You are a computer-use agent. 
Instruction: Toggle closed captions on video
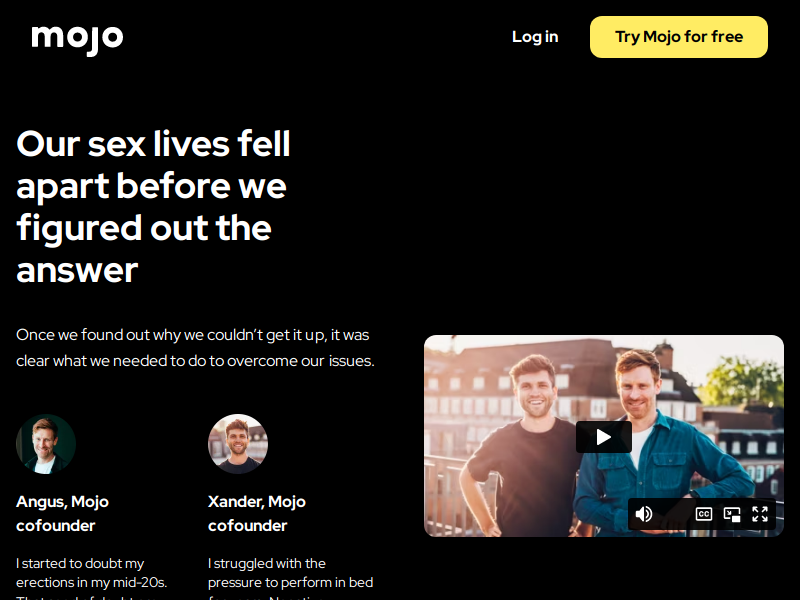(x=704, y=514)
